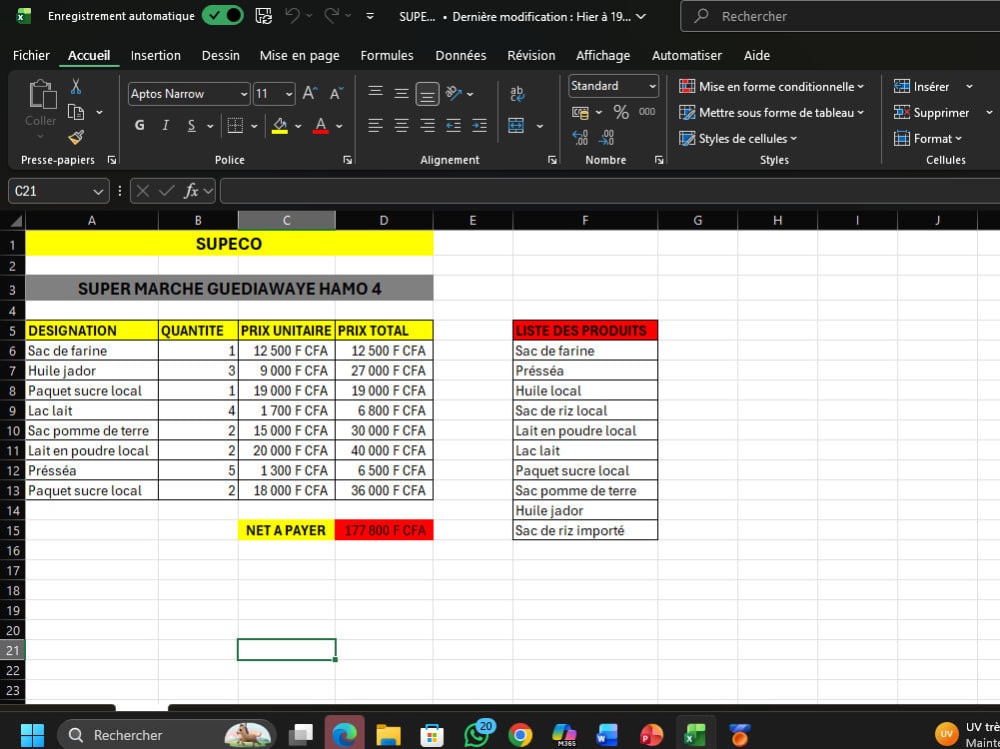Open Quick Access Toolbar customize arrow
The image size is (1000, 749).
click(370, 16)
